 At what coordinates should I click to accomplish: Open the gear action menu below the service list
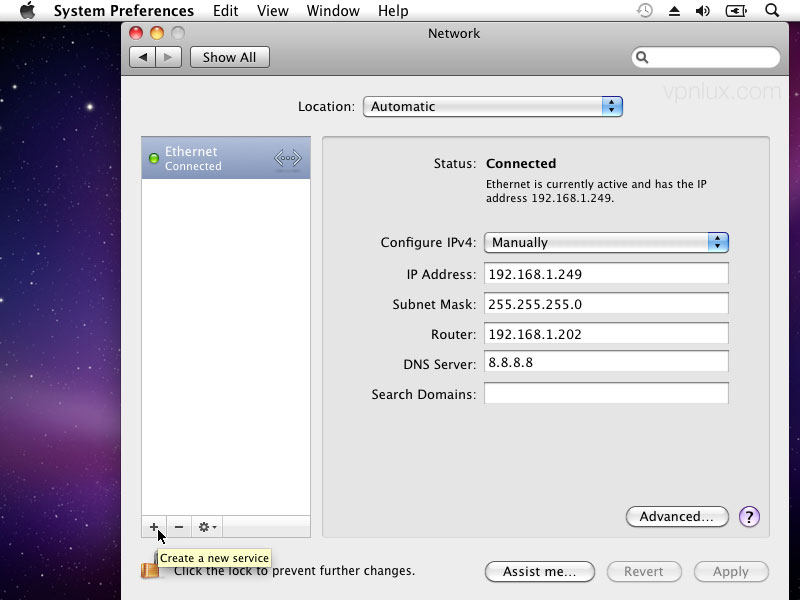207,527
